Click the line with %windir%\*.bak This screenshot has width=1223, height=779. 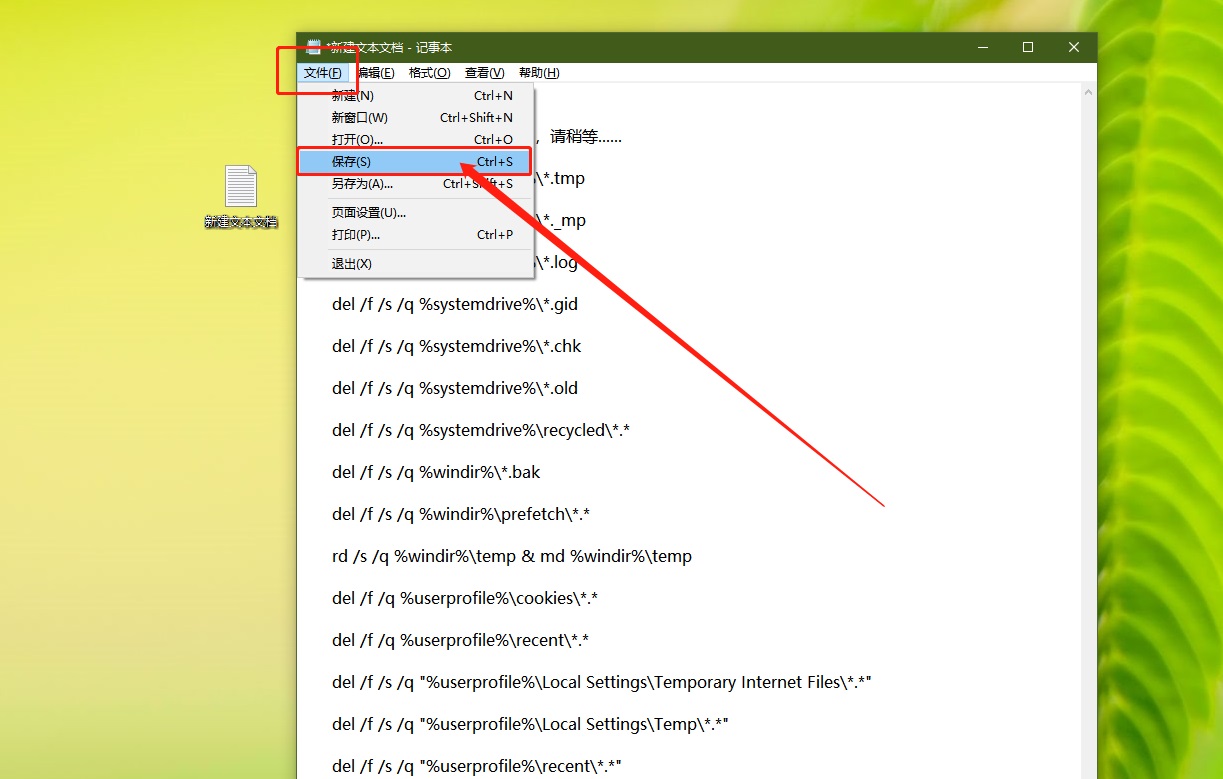coord(436,472)
